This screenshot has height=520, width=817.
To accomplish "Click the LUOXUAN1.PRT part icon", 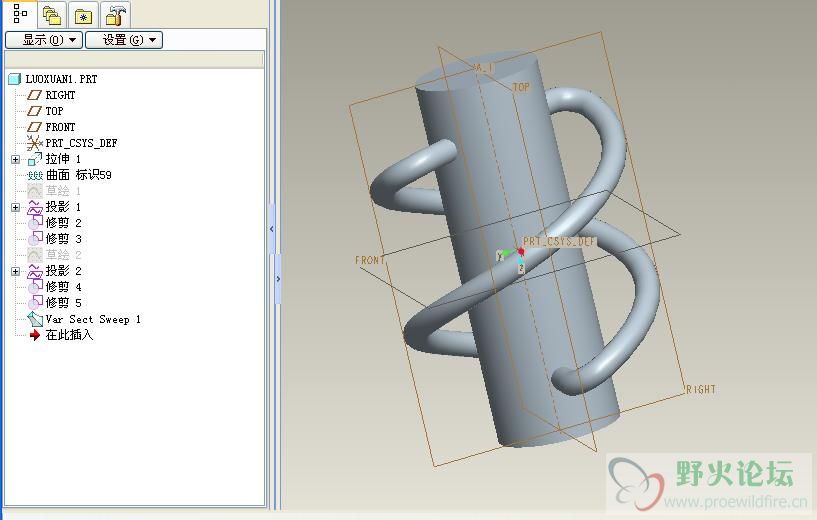I will point(15,79).
